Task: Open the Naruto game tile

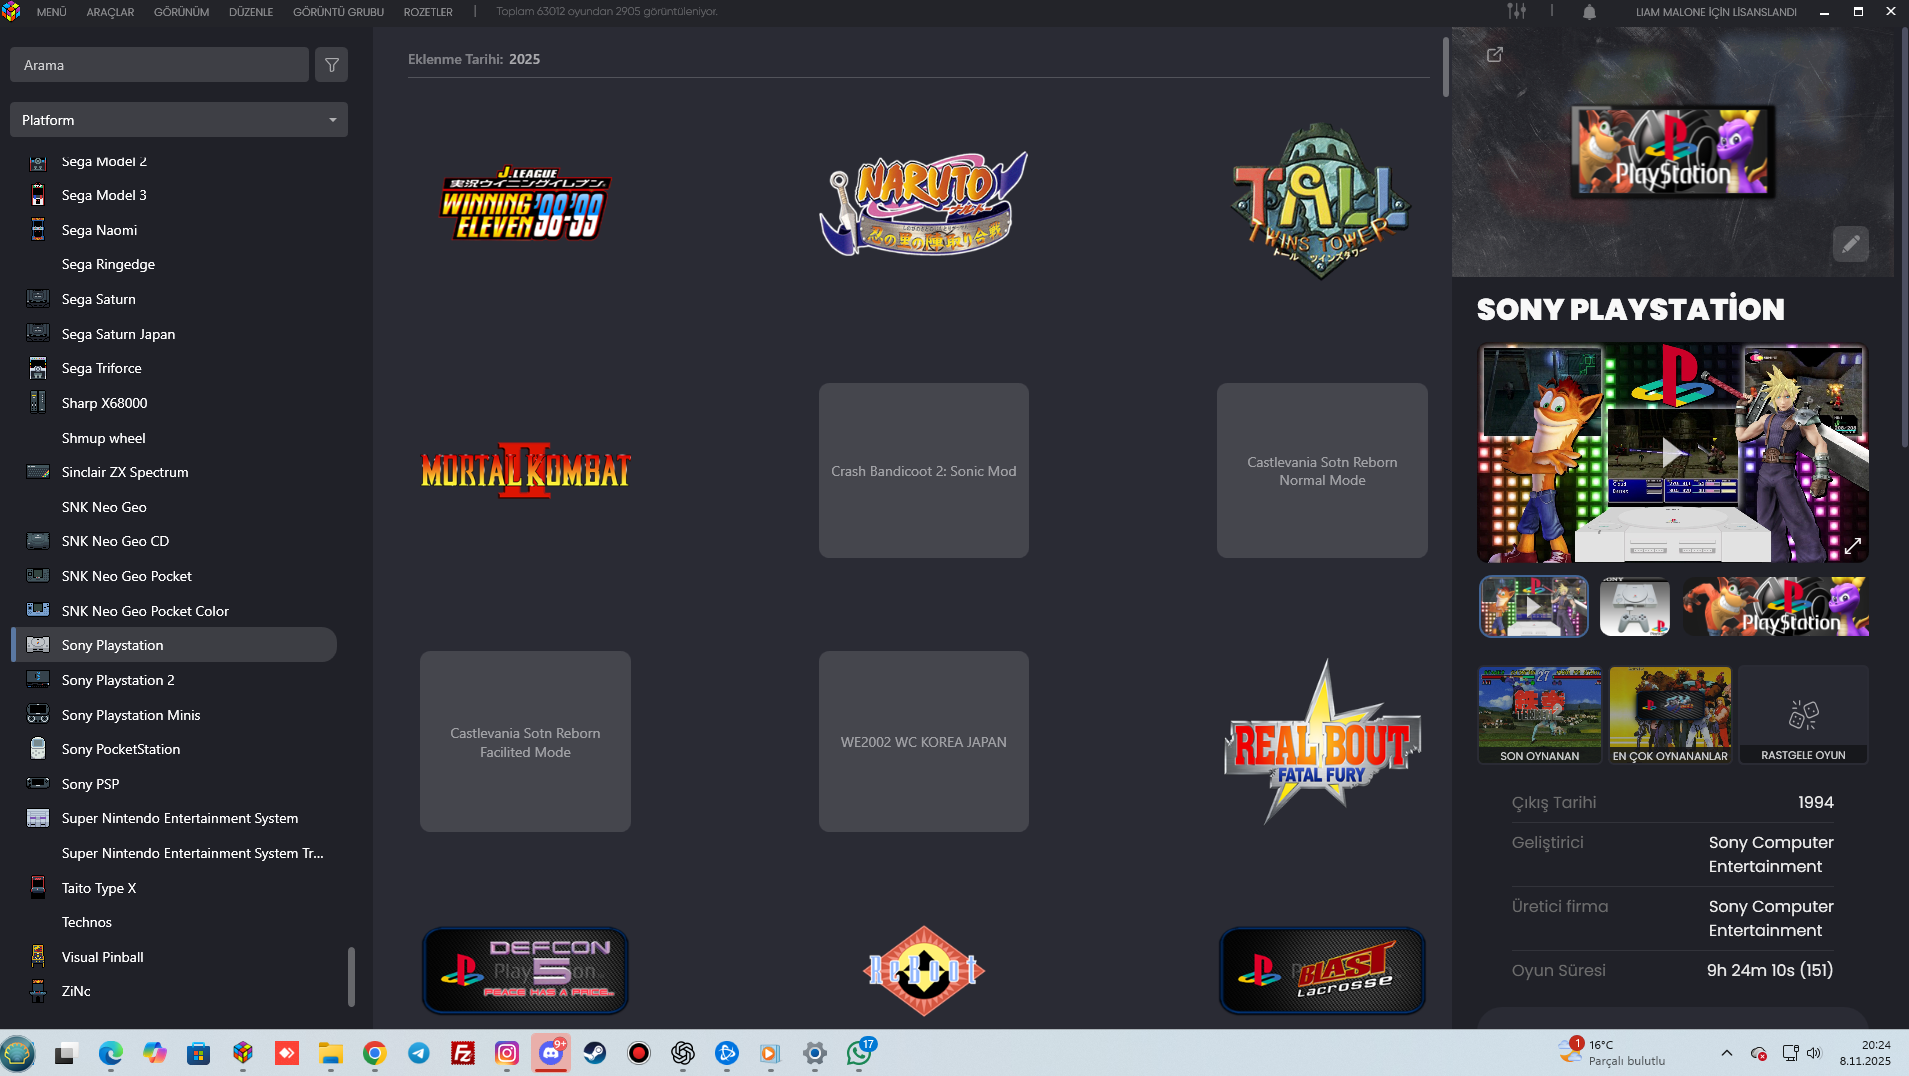Action: (923, 203)
